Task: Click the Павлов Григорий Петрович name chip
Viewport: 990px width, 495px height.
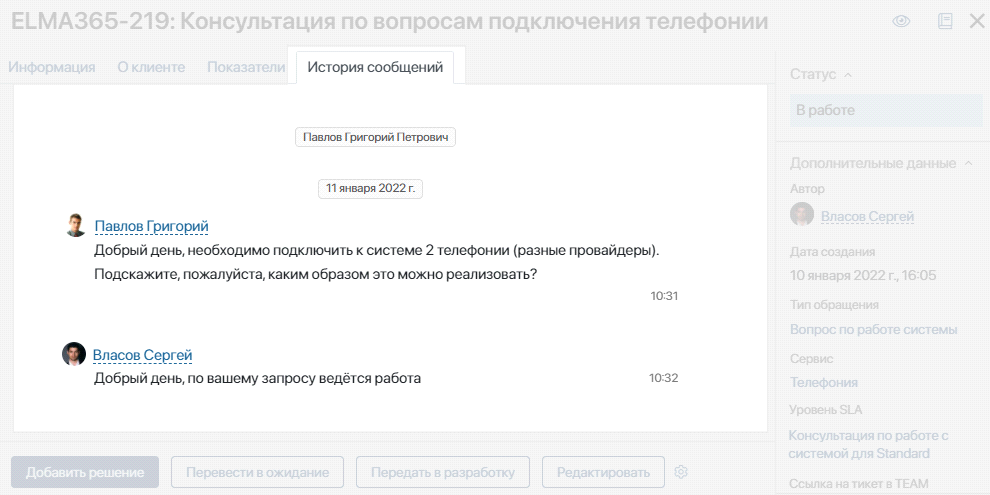Action: tap(376, 137)
